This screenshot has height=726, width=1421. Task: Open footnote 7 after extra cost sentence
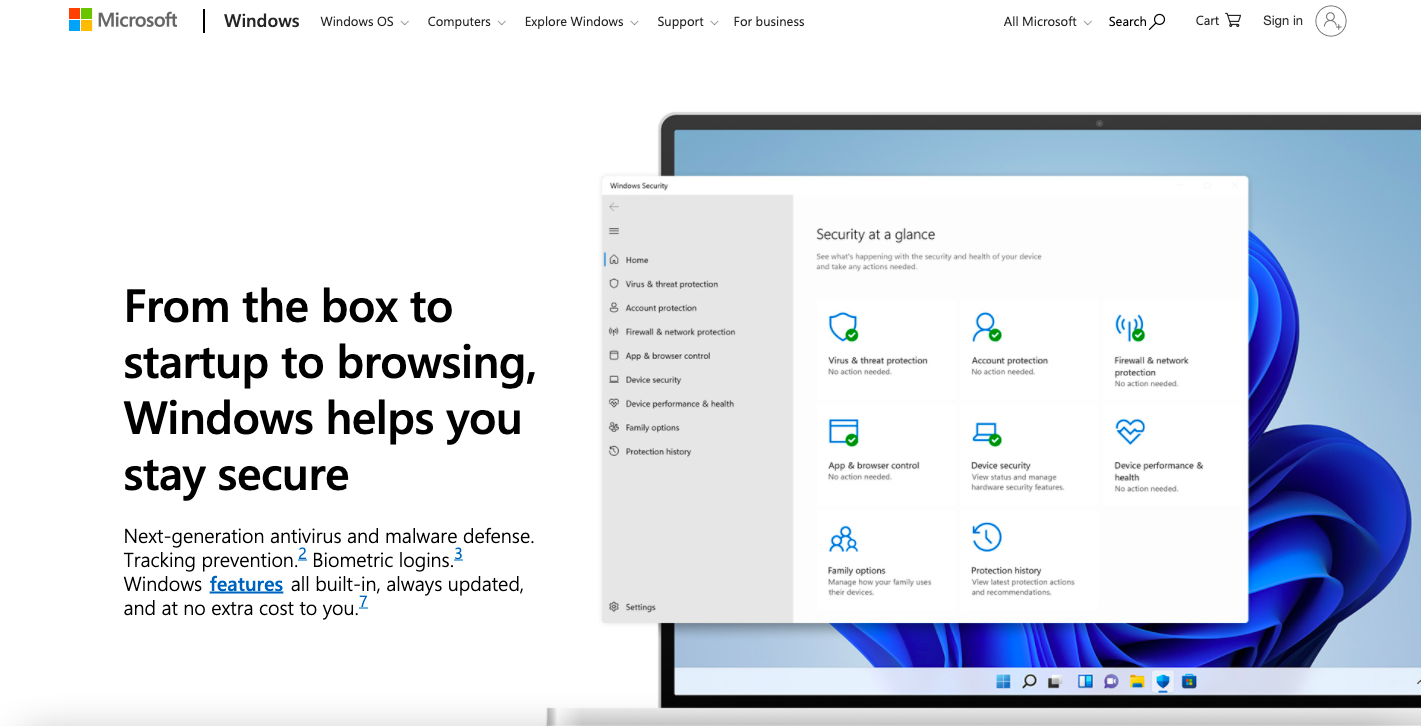click(x=363, y=601)
